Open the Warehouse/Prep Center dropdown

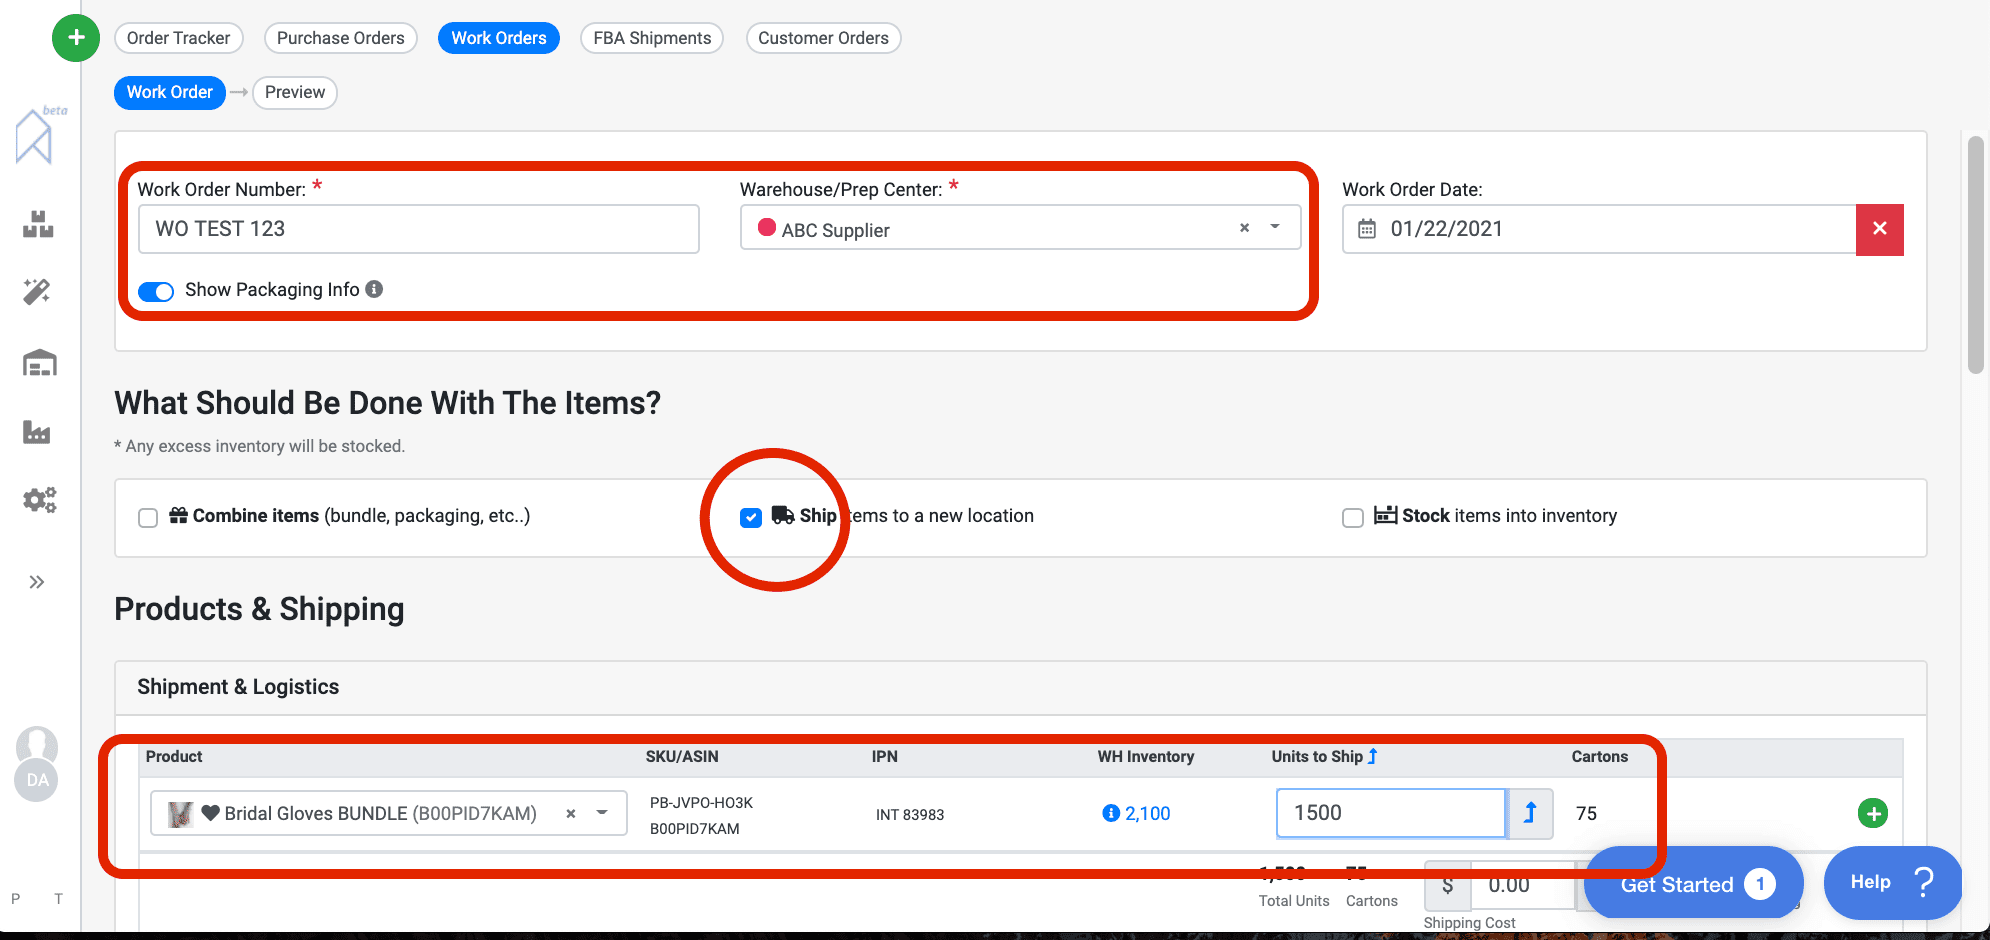(x=1275, y=228)
